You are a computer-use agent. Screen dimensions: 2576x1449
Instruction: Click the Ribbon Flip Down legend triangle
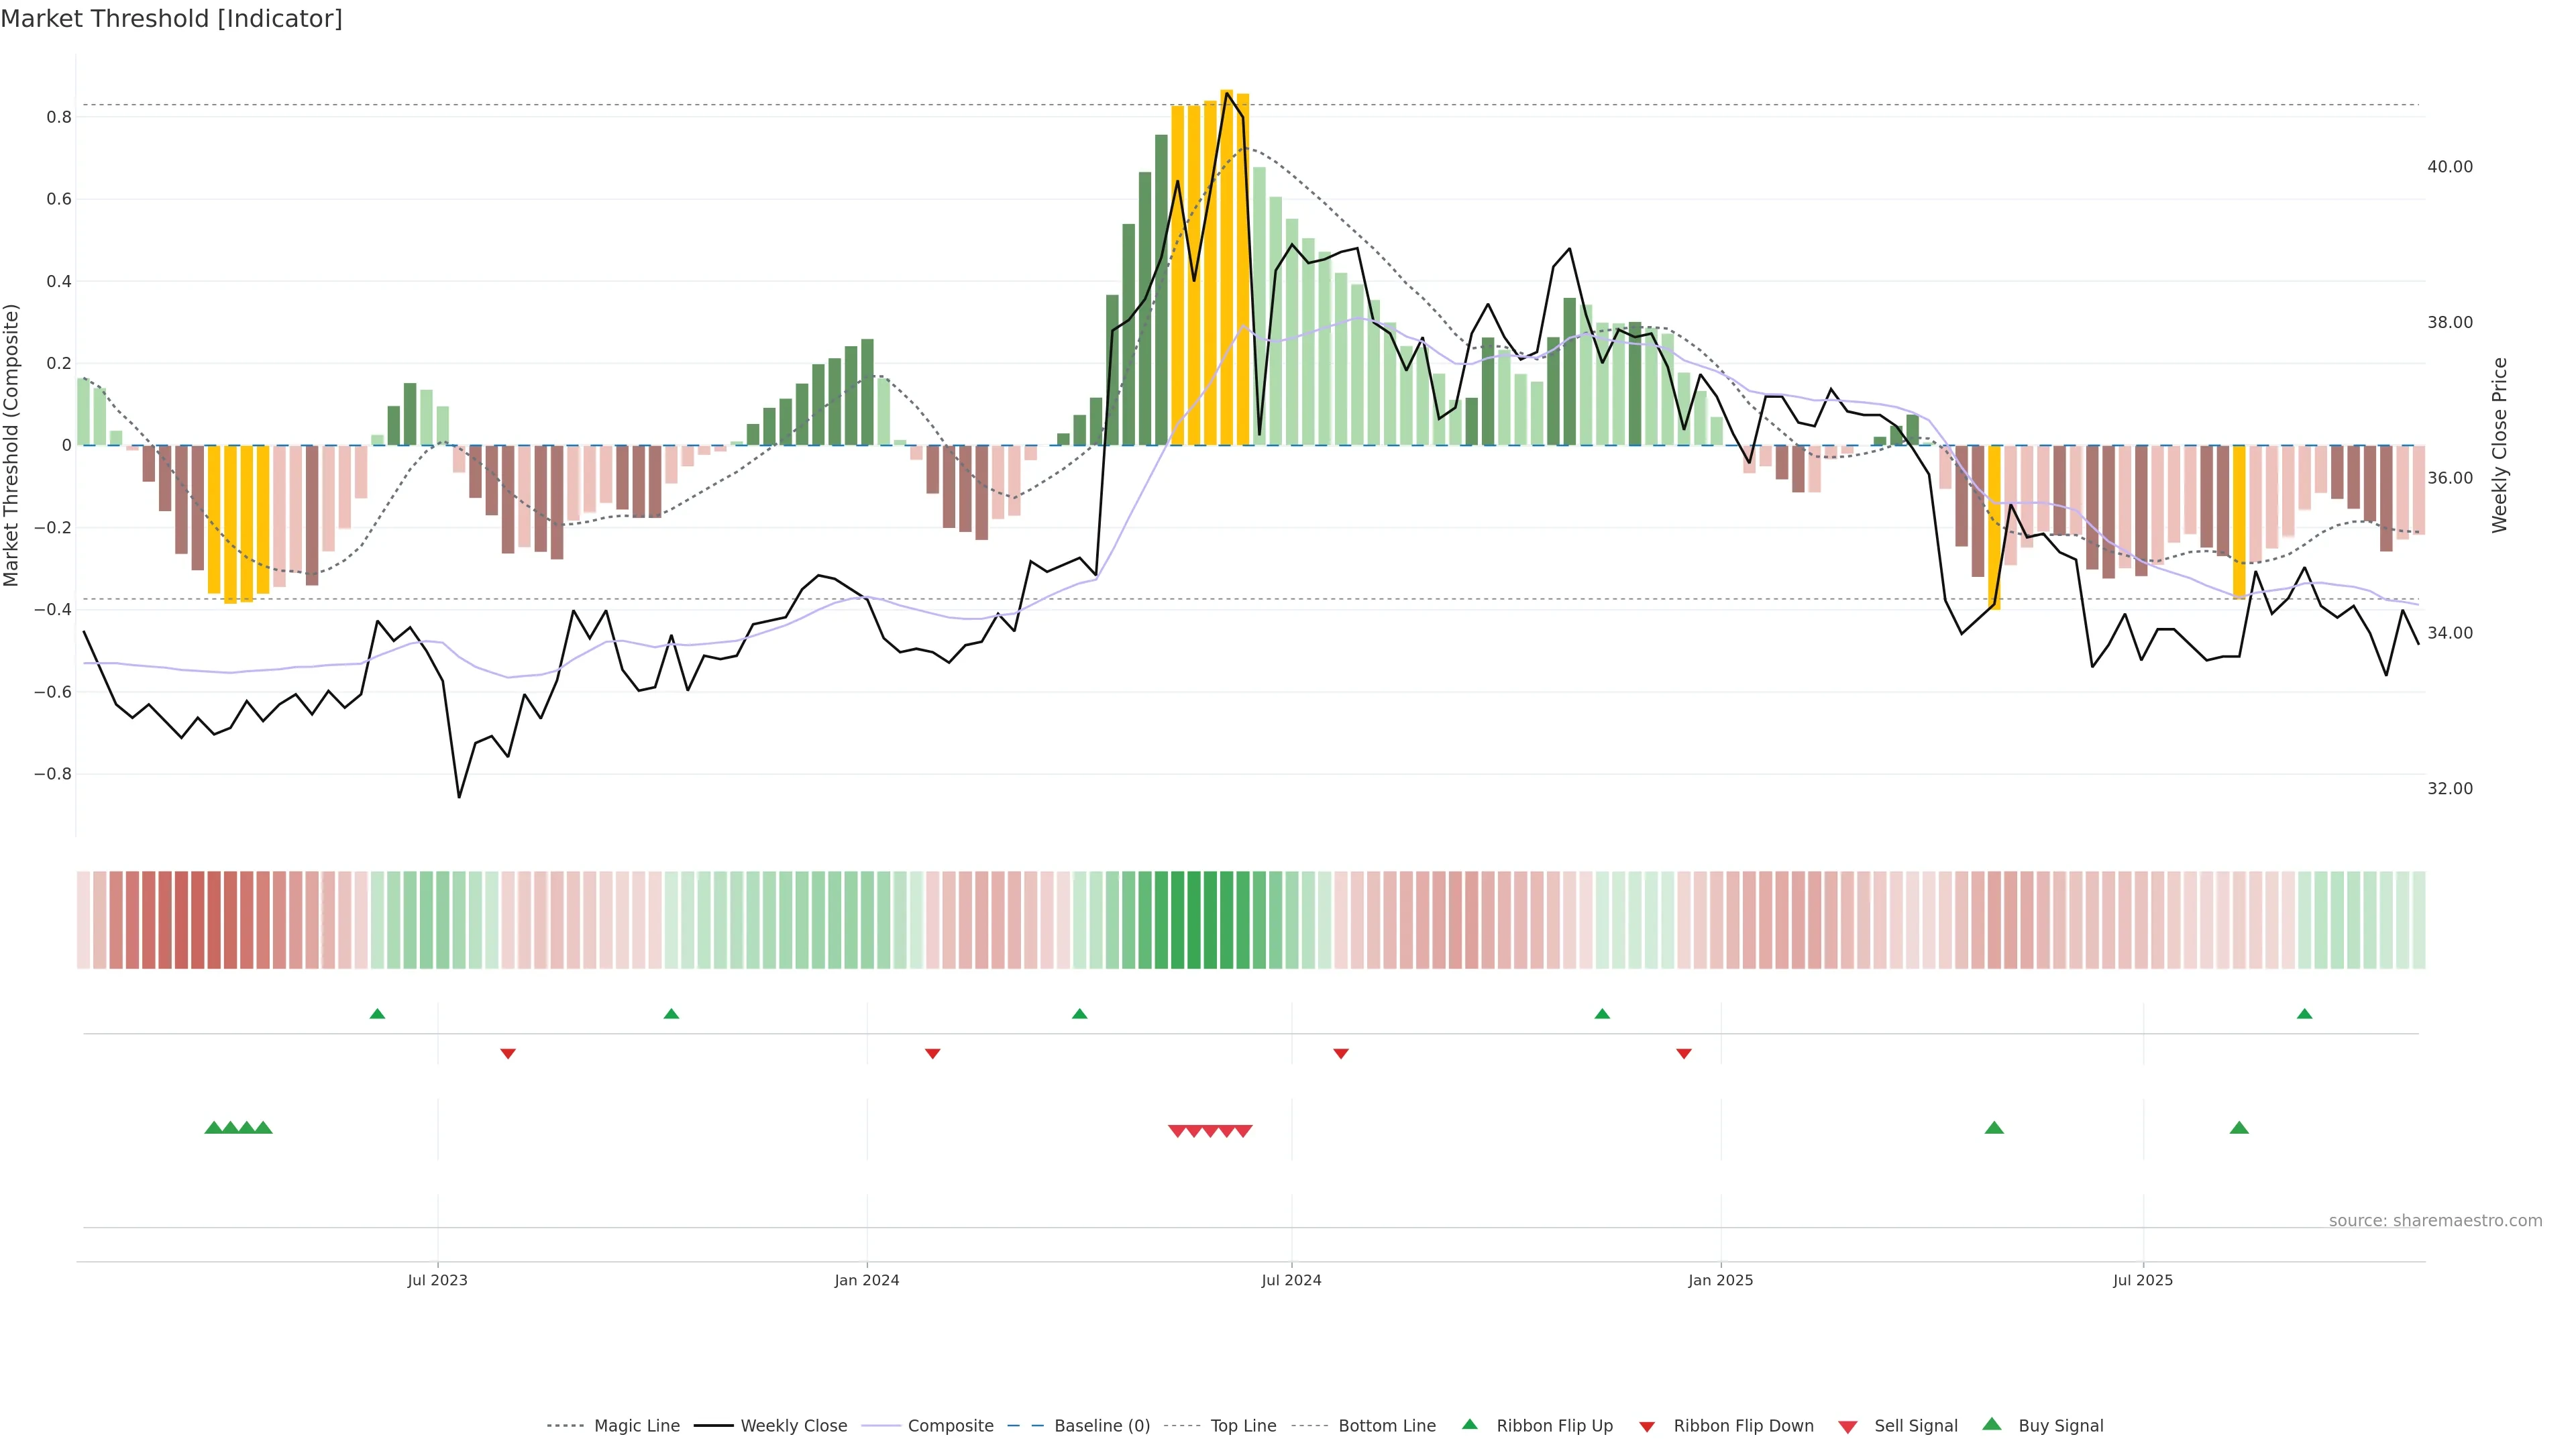[1647, 1427]
